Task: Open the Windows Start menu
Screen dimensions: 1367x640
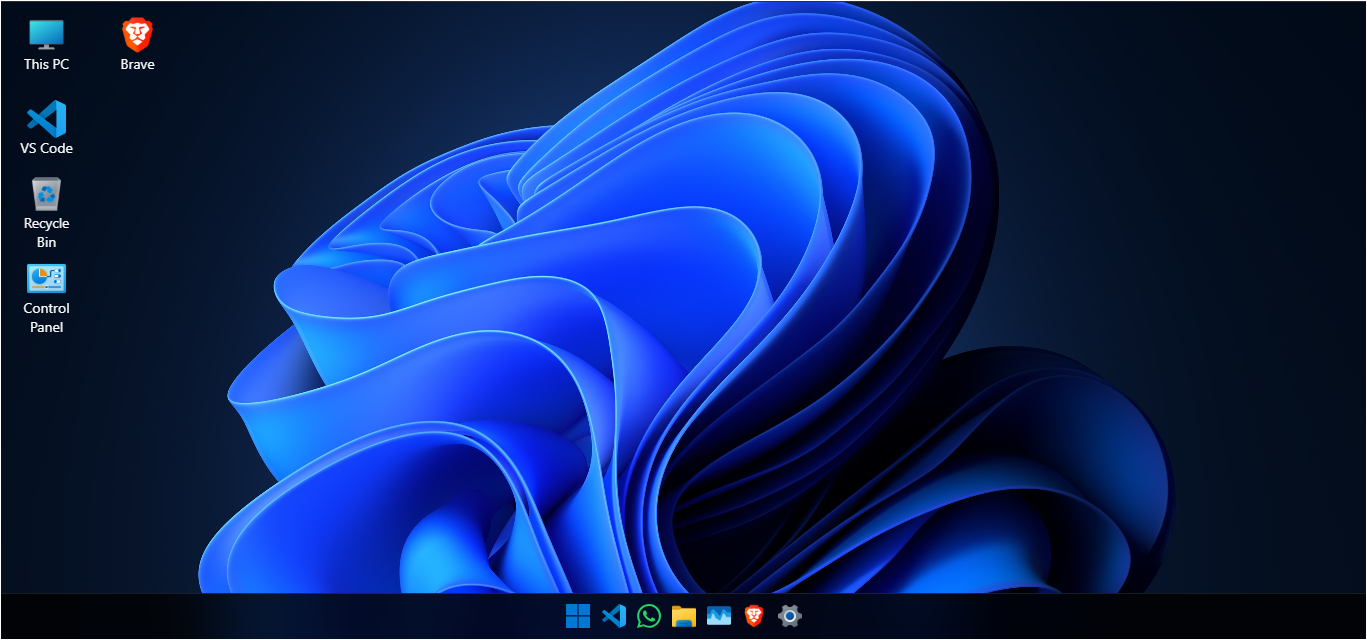Action: [578, 617]
